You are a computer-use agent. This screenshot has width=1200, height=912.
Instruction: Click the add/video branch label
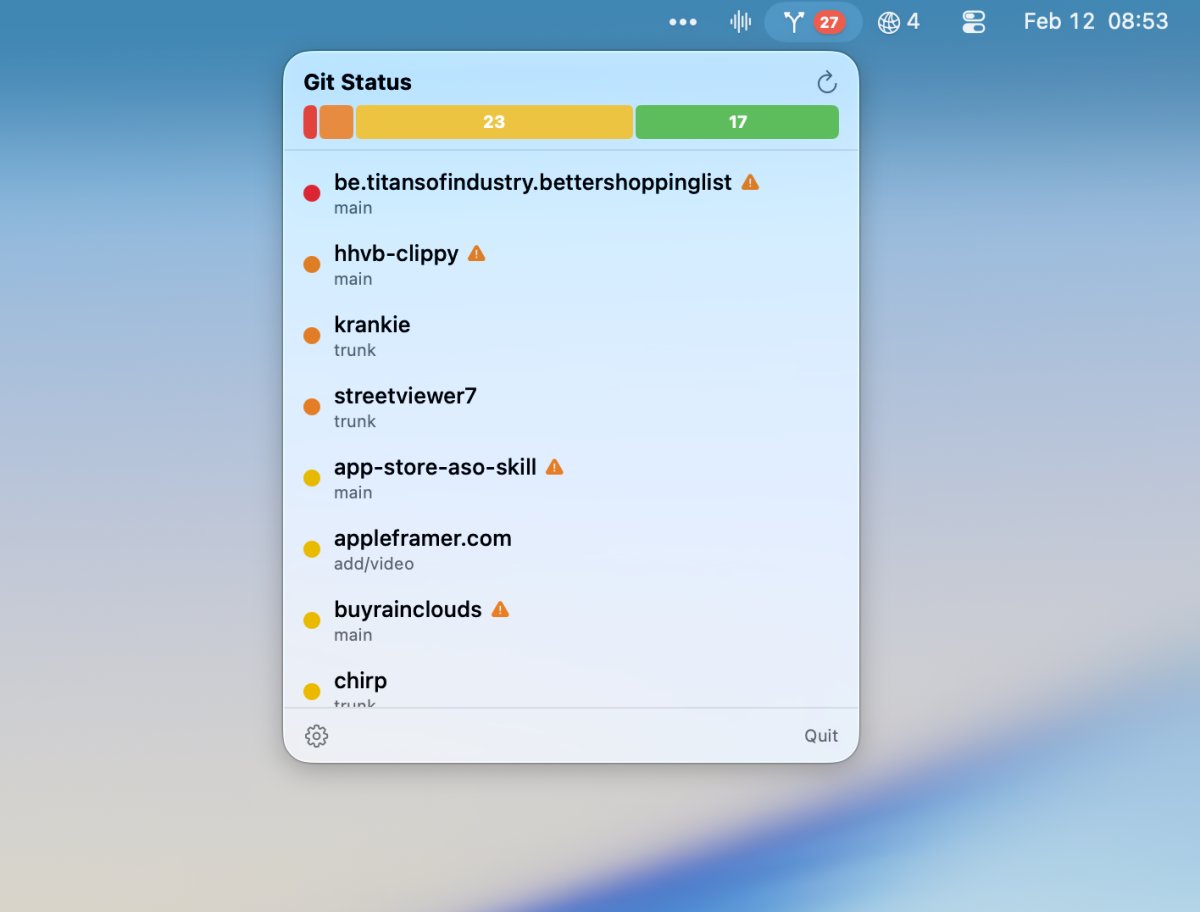(374, 564)
